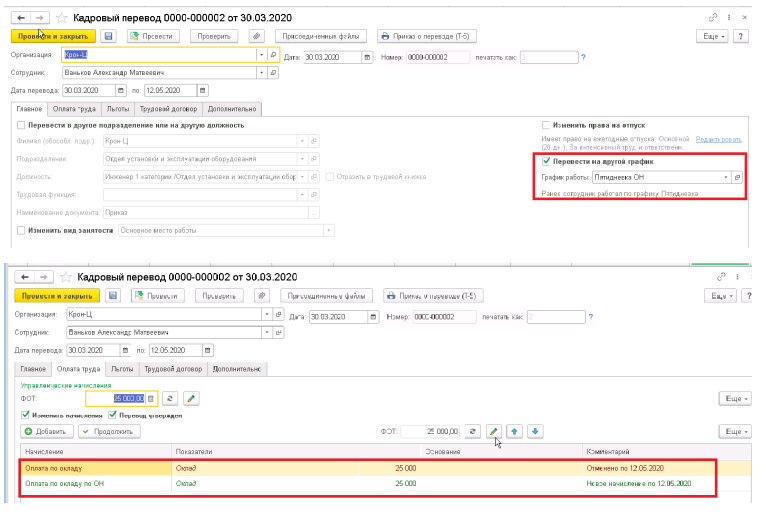Screen dimensions: 762x519
Task: Expand the График работы dropdown
Action: pyautogui.click(x=724, y=177)
